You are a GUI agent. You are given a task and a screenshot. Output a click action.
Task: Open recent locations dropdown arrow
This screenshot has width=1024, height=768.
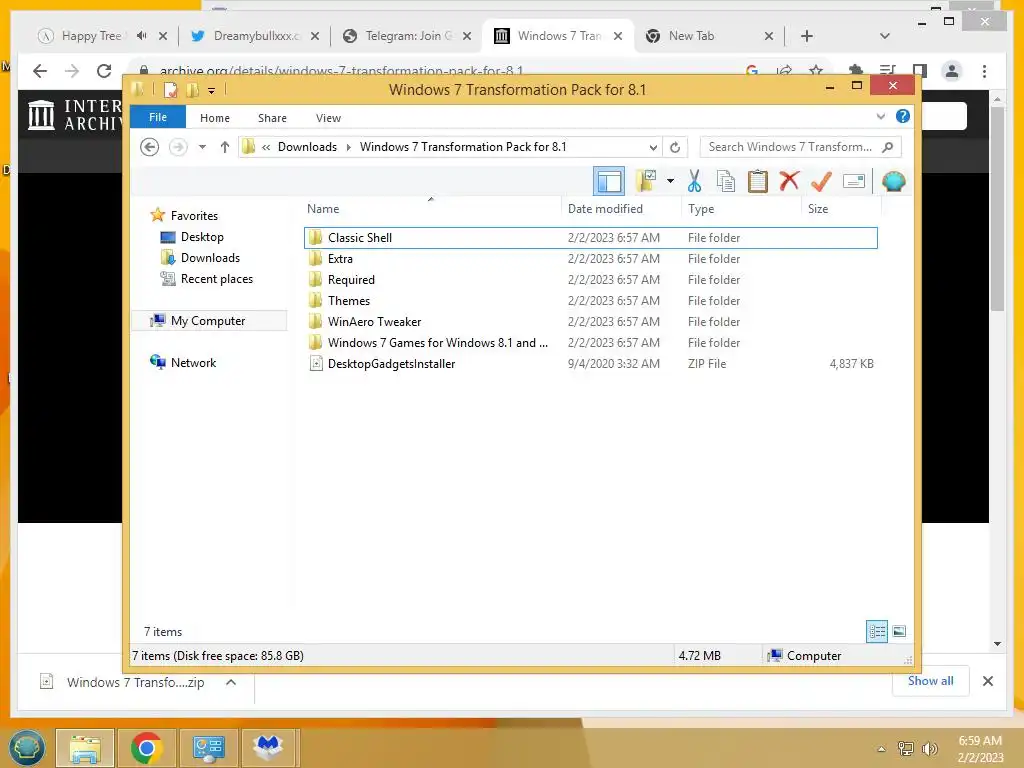point(202,147)
